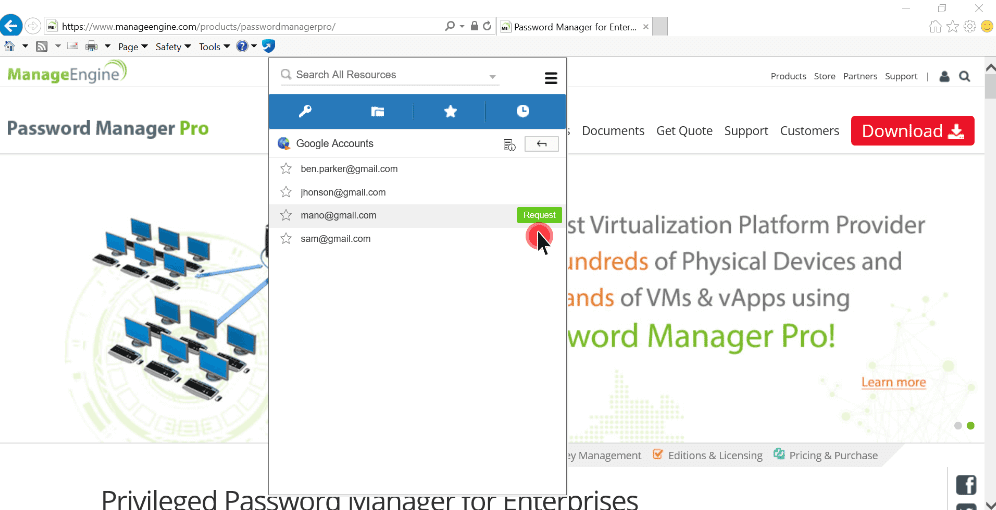Favorite sam@gmail.com with its star
The height and width of the screenshot is (510, 996).
click(286, 239)
